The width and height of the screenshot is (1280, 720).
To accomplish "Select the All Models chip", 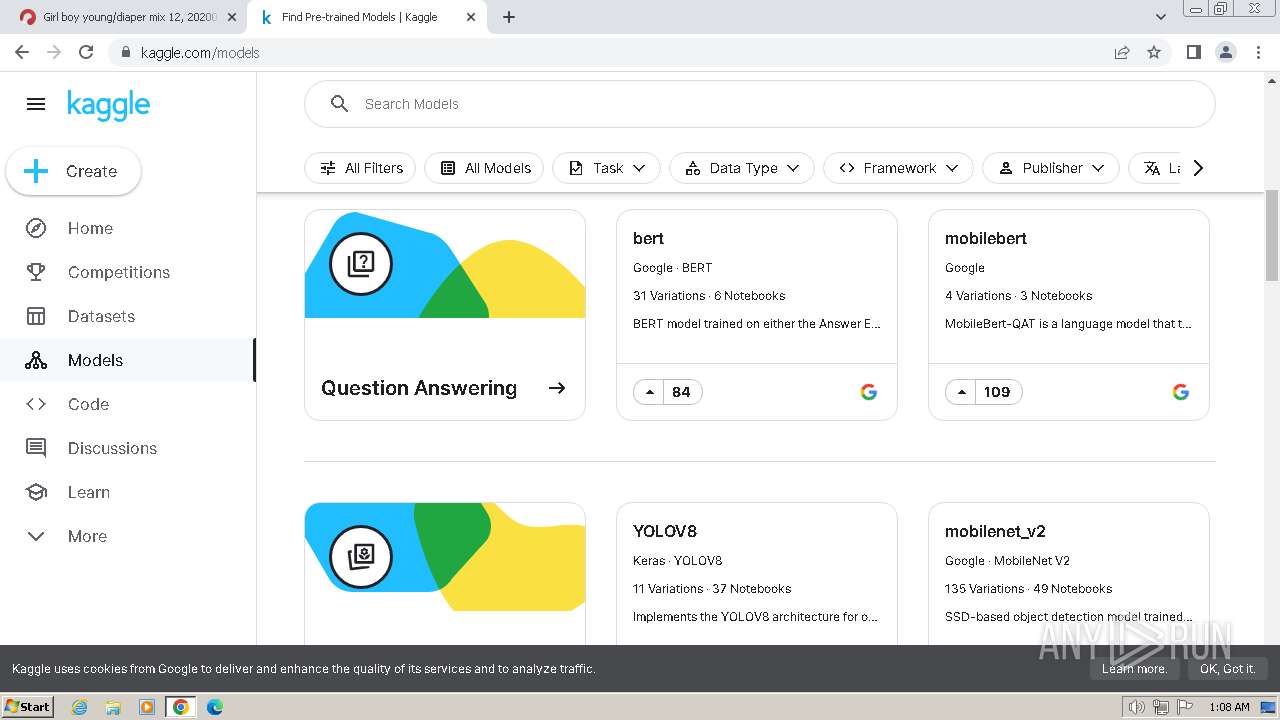I will [x=484, y=168].
